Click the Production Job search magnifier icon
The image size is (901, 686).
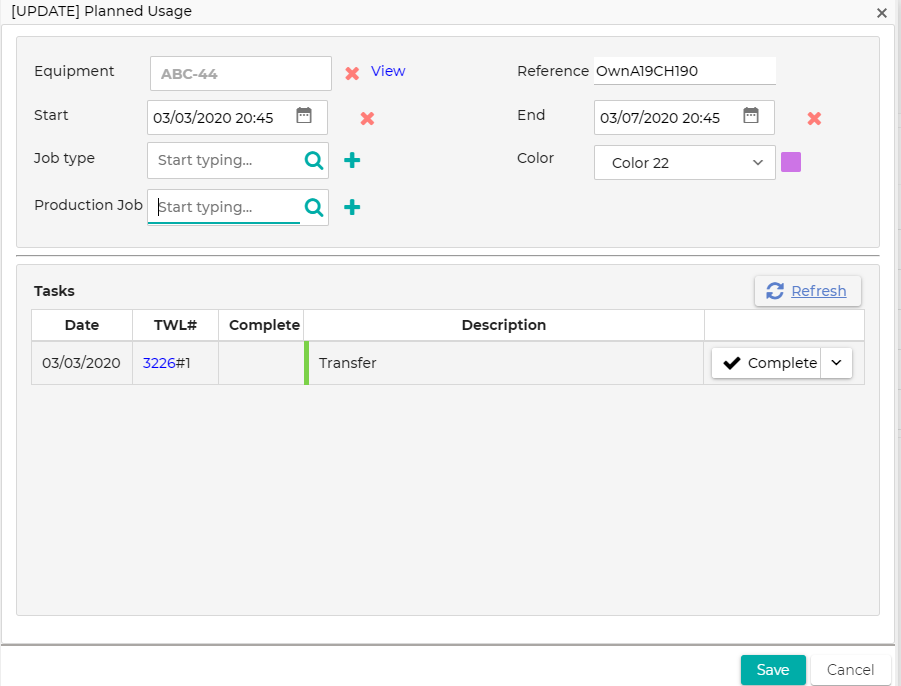pyautogui.click(x=313, y=207)
